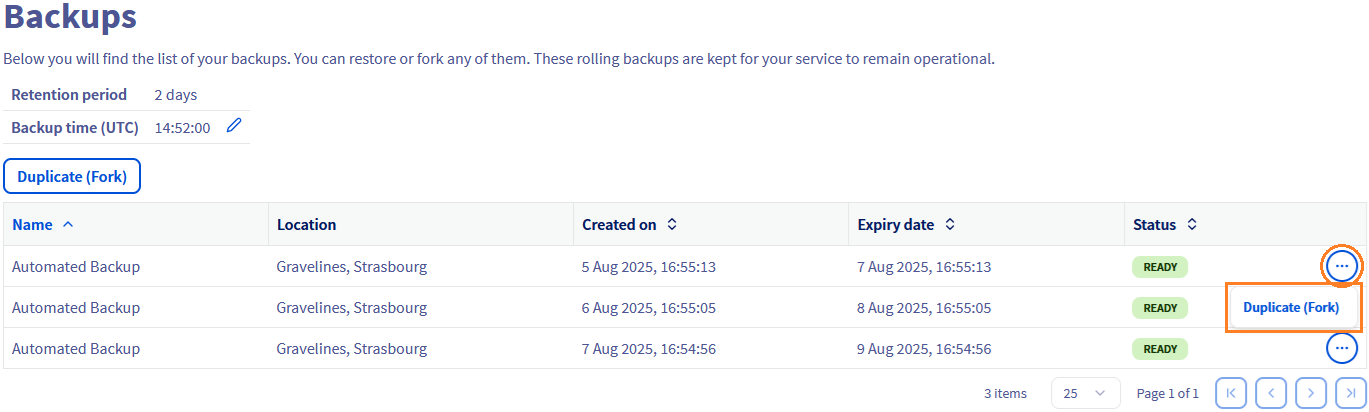
Task: Open the 25 items-per-page dropdown
Action: (x=1085, y=393)
